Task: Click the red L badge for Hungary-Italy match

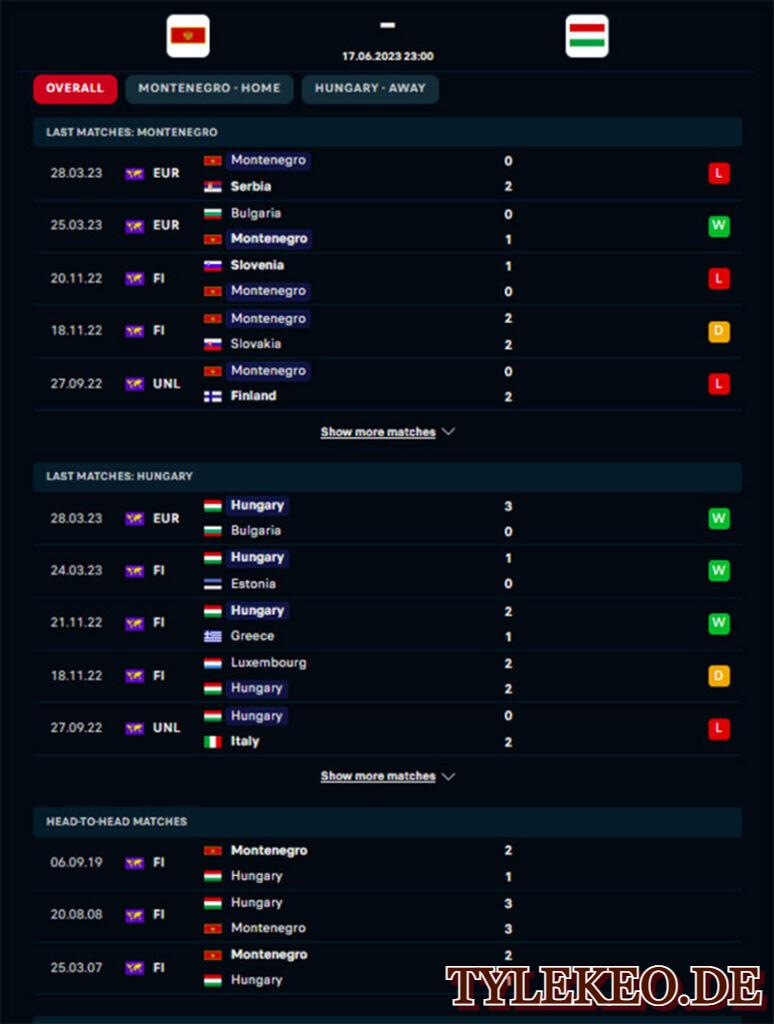Action: pos(718,728)
